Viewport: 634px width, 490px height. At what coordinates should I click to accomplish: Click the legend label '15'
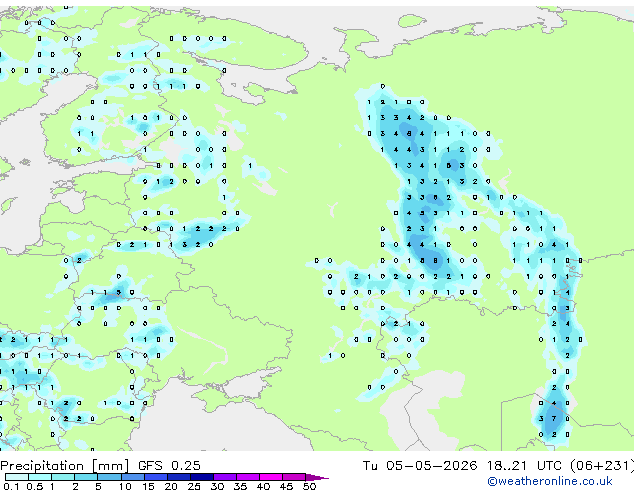click(148, 486)
